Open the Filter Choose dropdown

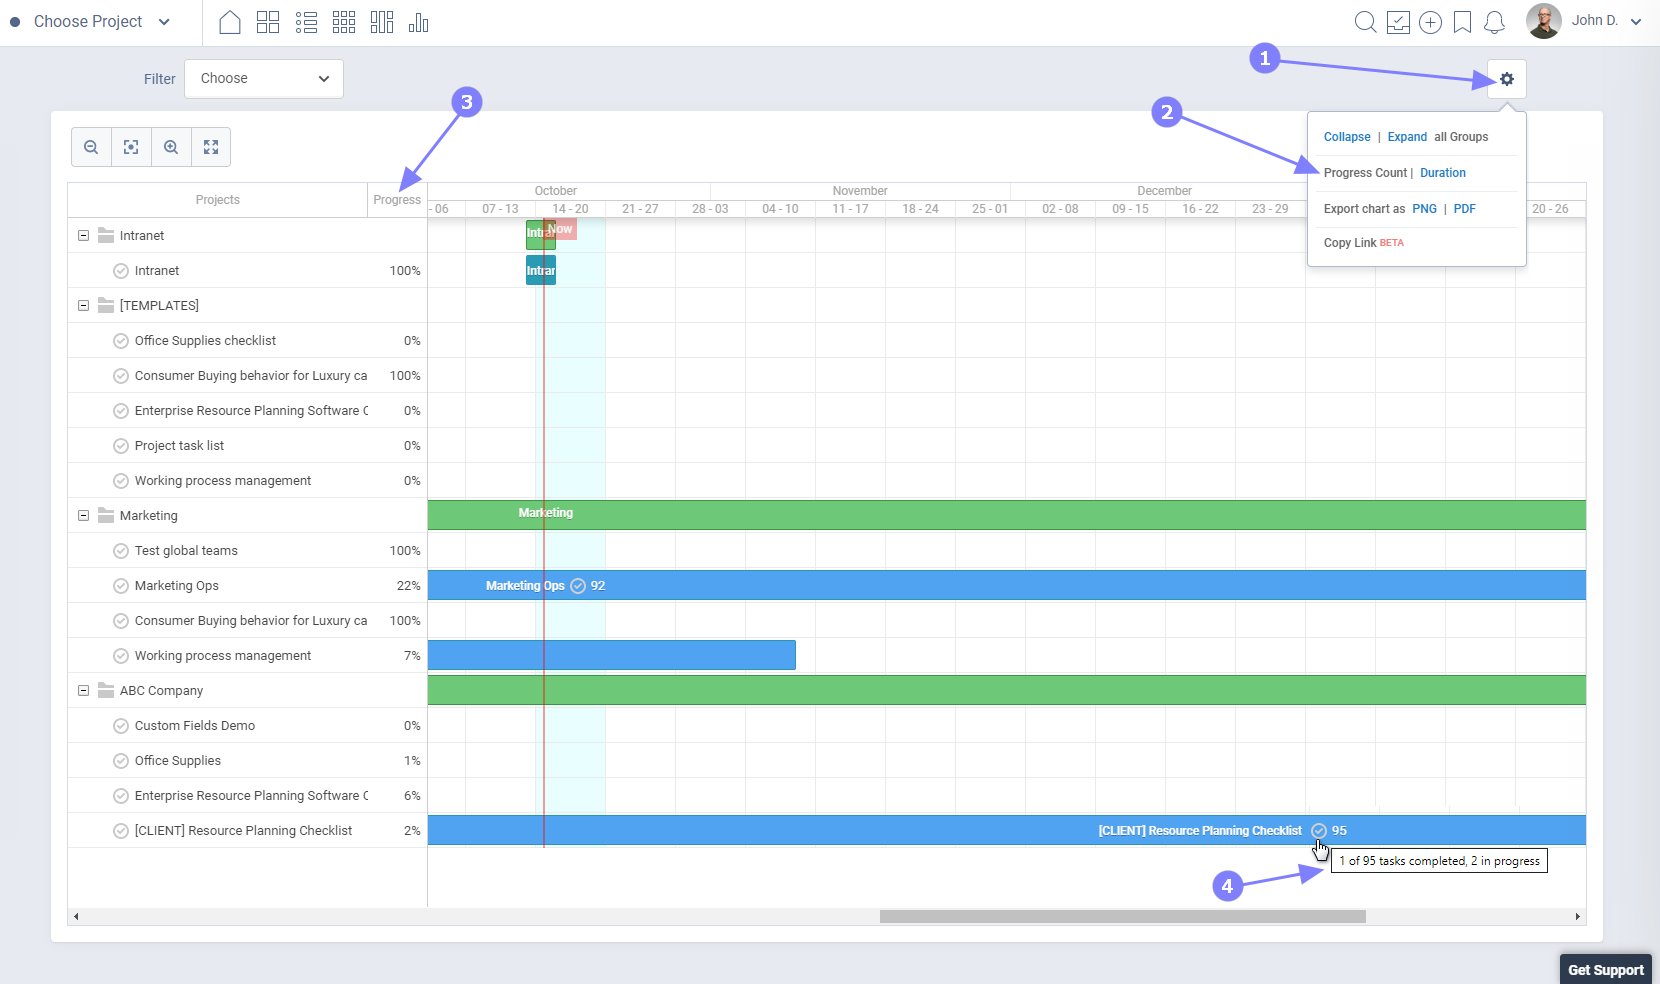(263, 78)
